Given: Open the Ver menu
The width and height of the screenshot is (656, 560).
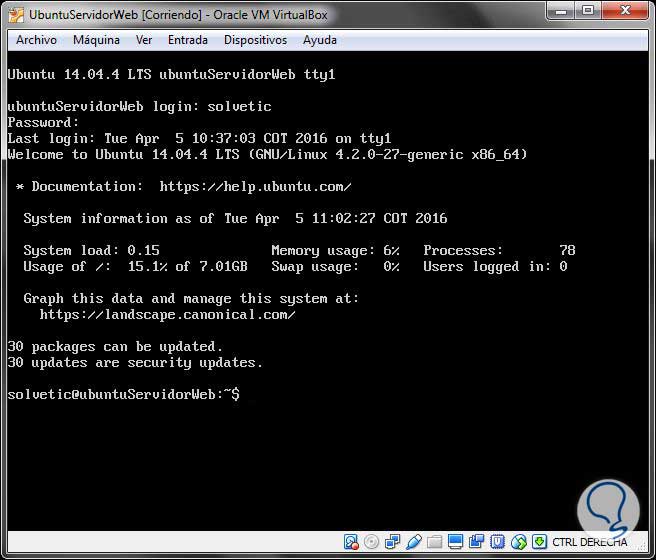Looking at the screenshot, I should (x=144, y=40).
